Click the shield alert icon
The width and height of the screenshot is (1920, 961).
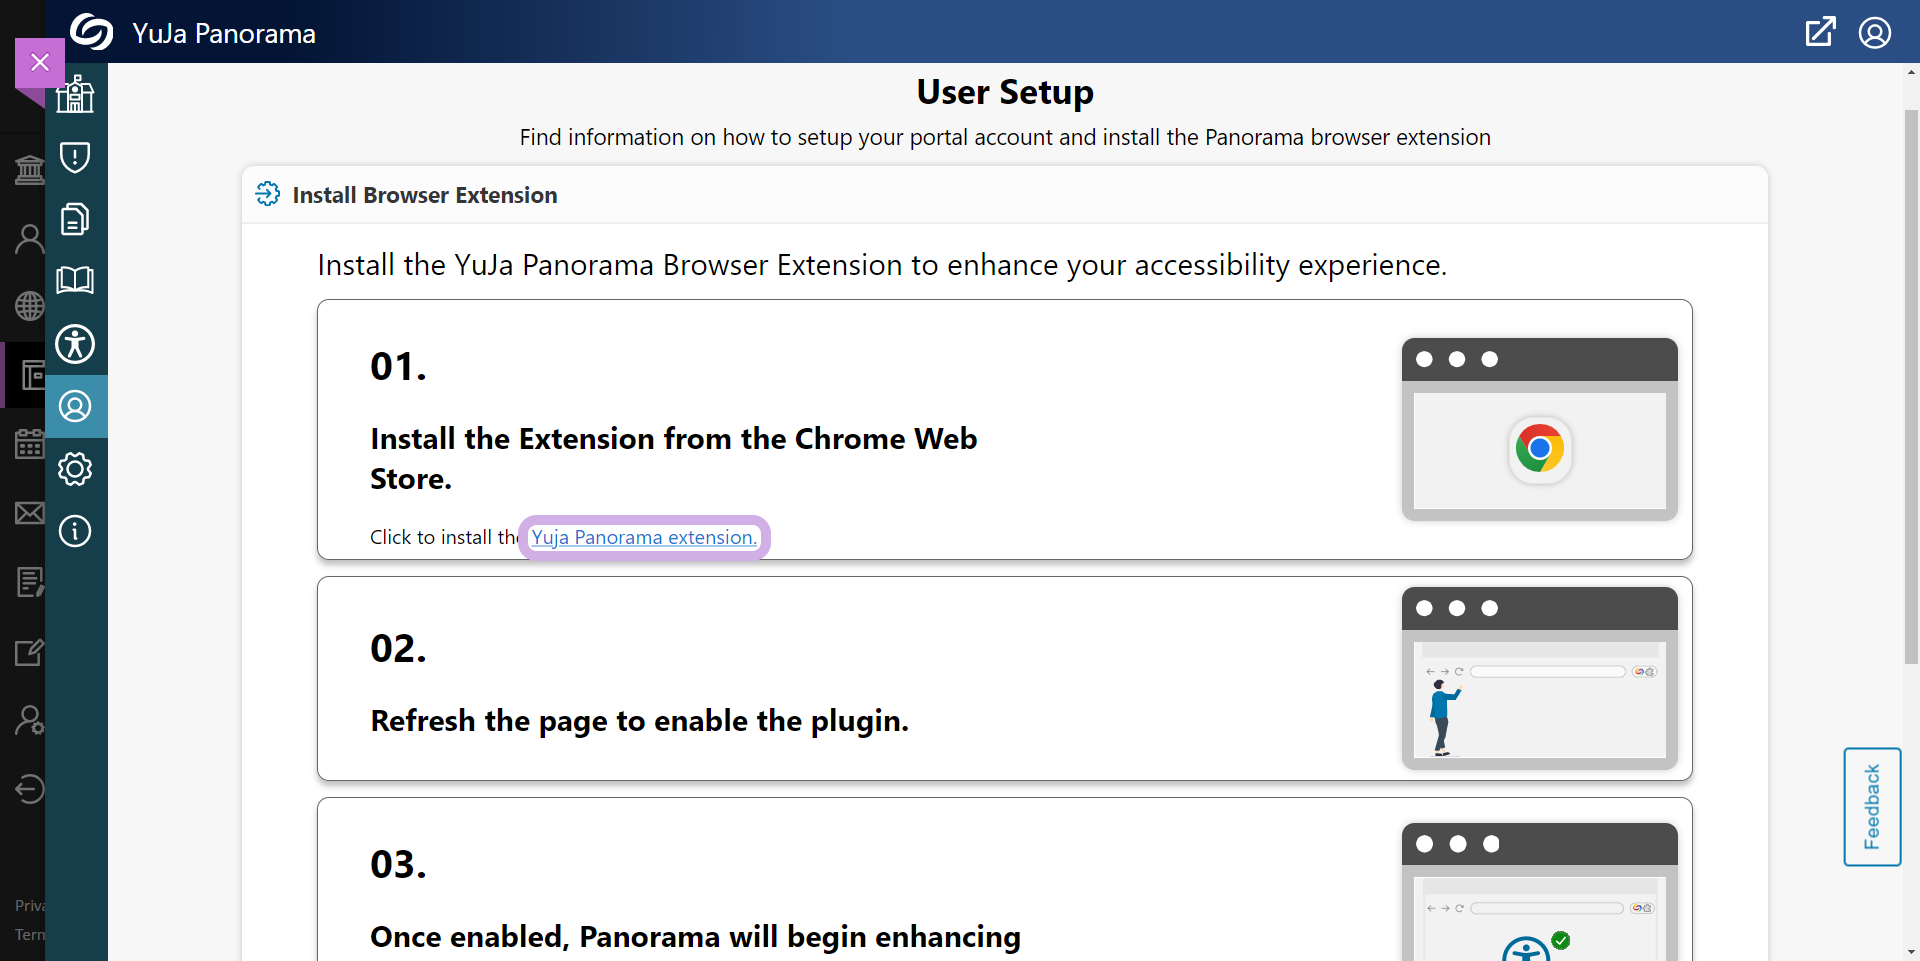75,157
